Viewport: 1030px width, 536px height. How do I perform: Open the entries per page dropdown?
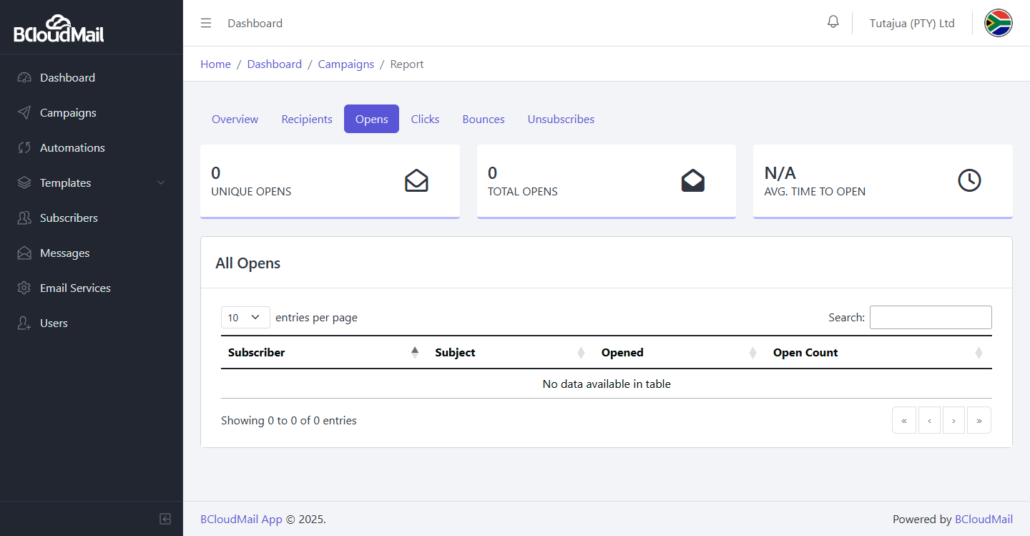click(x=245, y=317)
